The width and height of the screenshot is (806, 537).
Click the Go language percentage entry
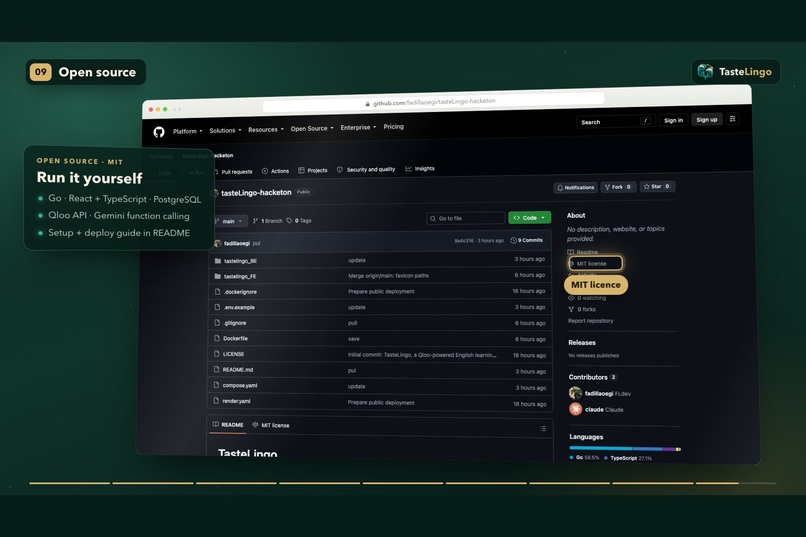[x=584, y=457]
